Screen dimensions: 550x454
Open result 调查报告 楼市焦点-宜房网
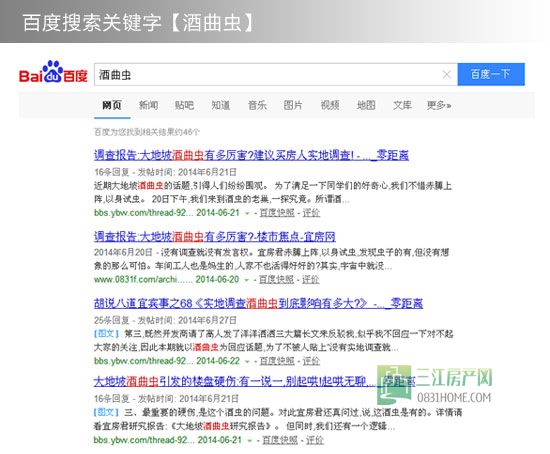point(215,237)
